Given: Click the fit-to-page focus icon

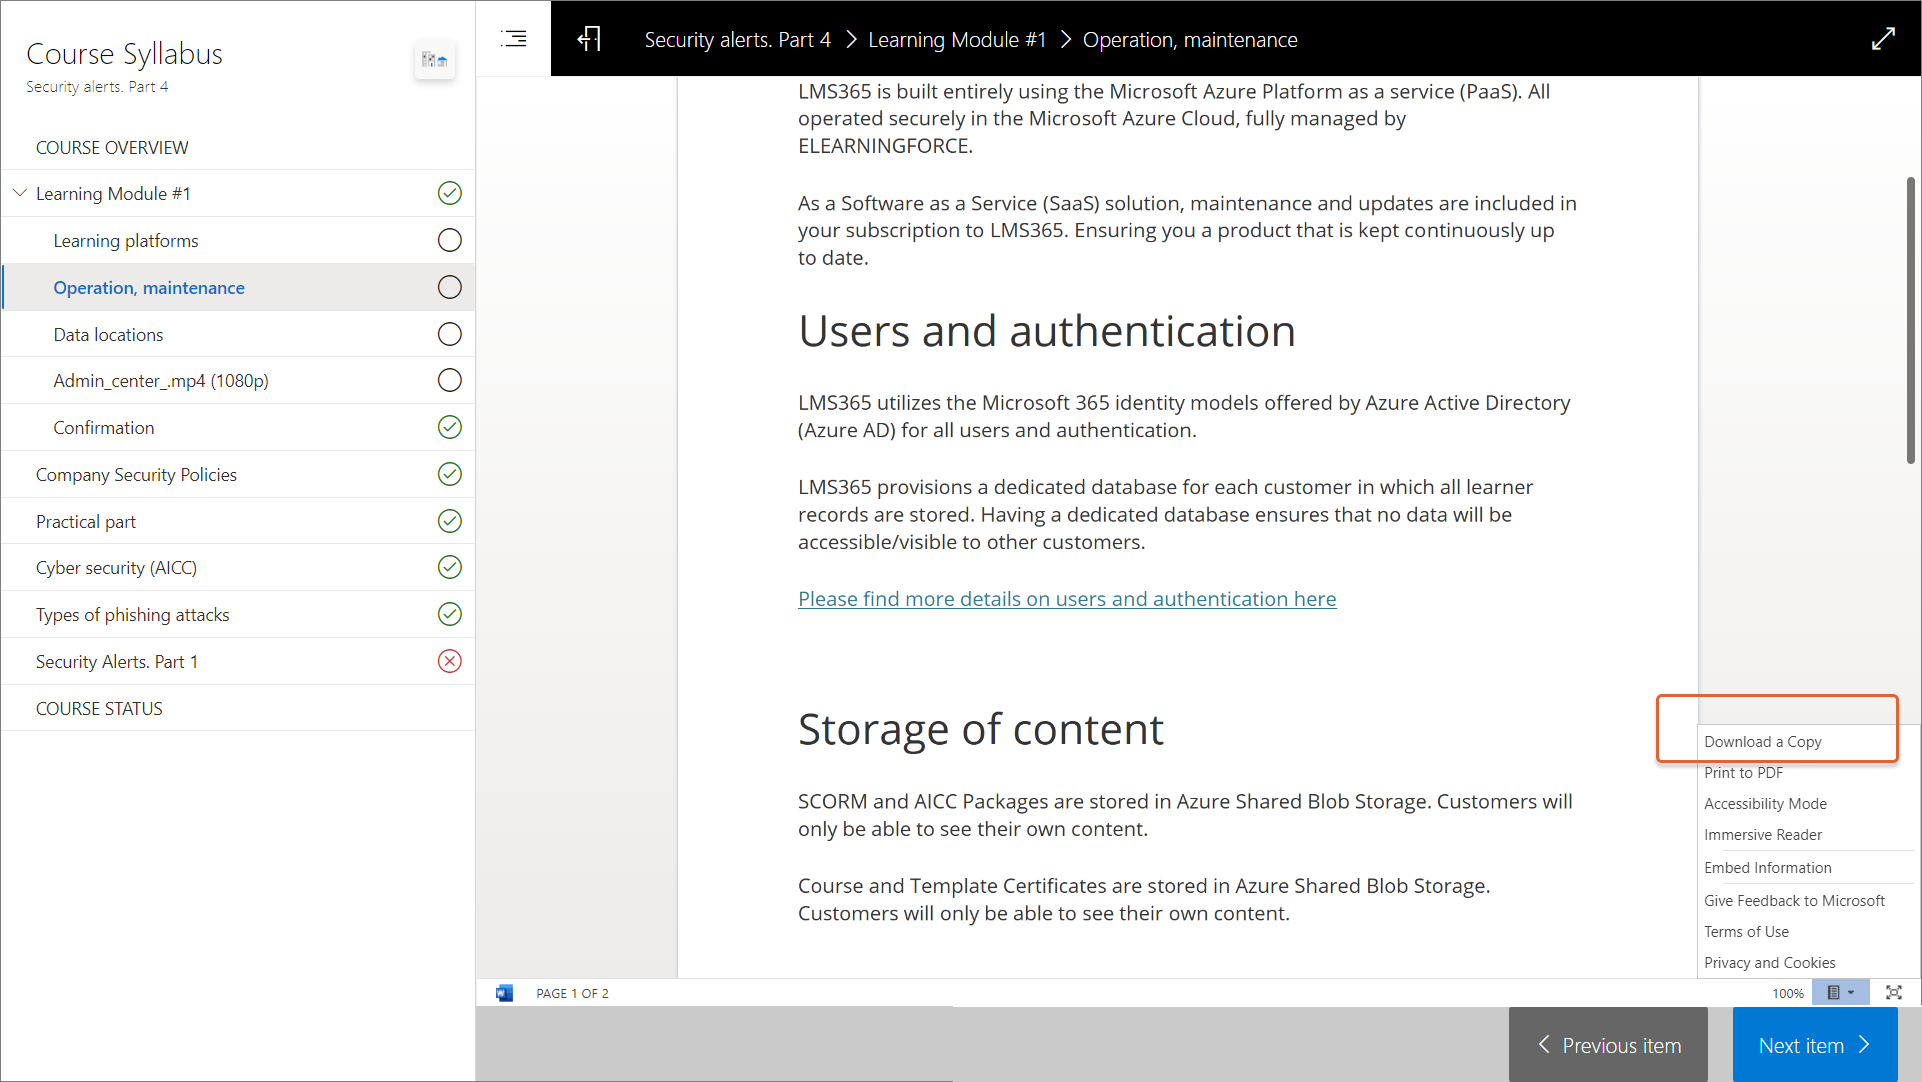Looking at the screenshot, I should pos(1893,993).
